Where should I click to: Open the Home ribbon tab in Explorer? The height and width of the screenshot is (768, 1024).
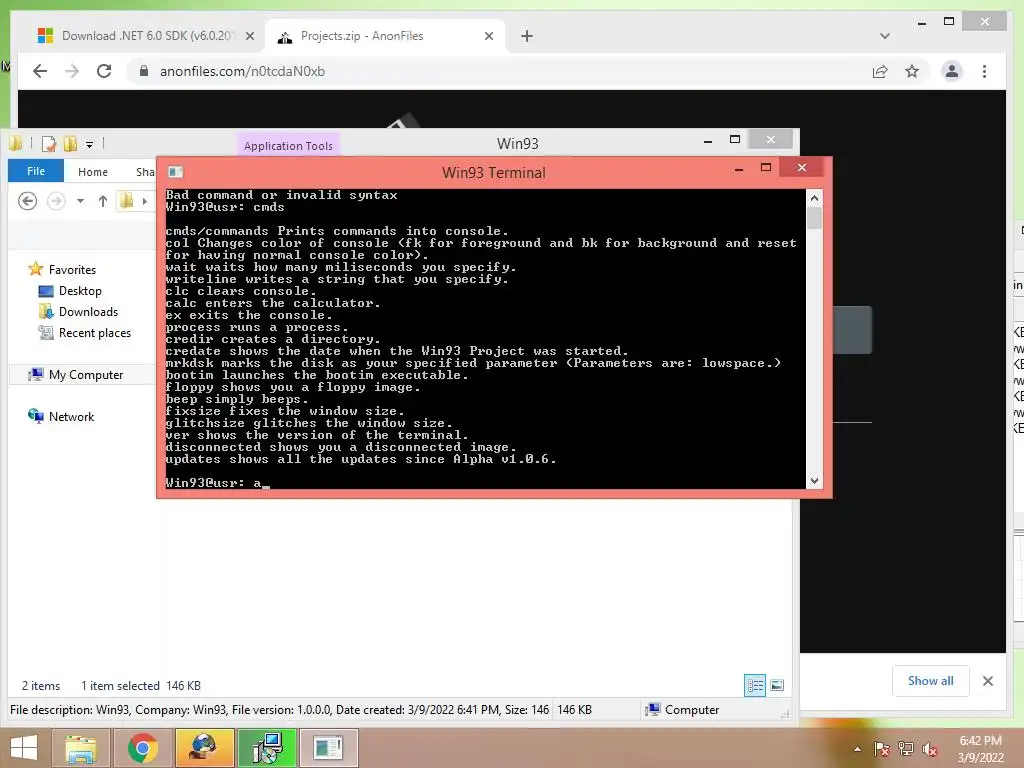coord(93,172)
